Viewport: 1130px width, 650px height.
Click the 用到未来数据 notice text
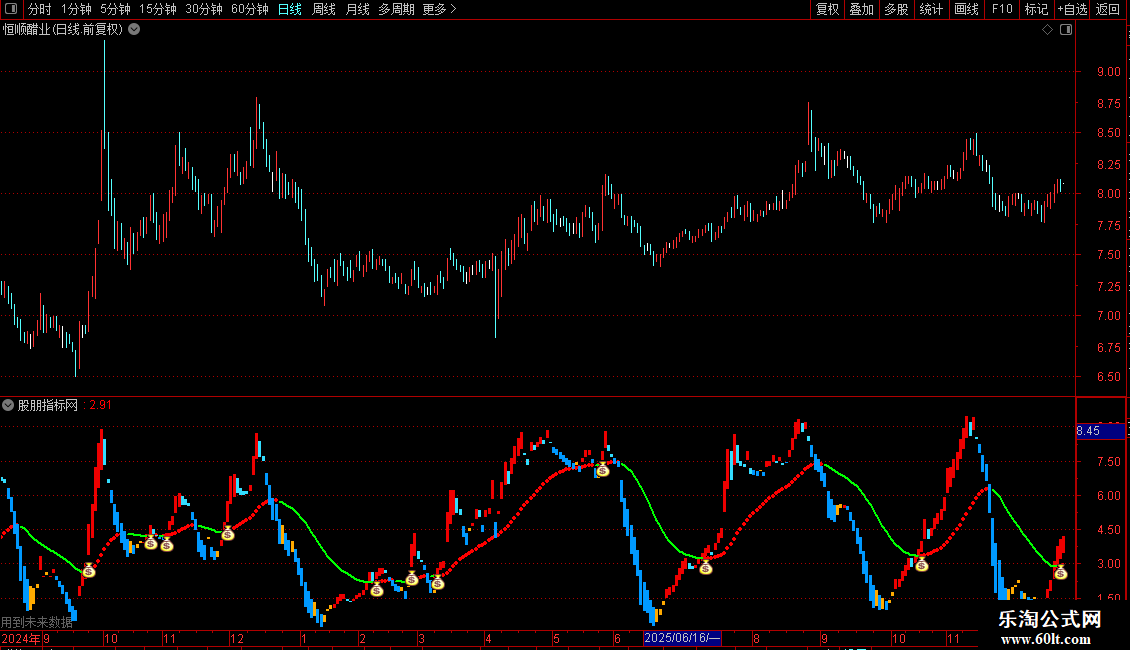[x=37, y=622]
